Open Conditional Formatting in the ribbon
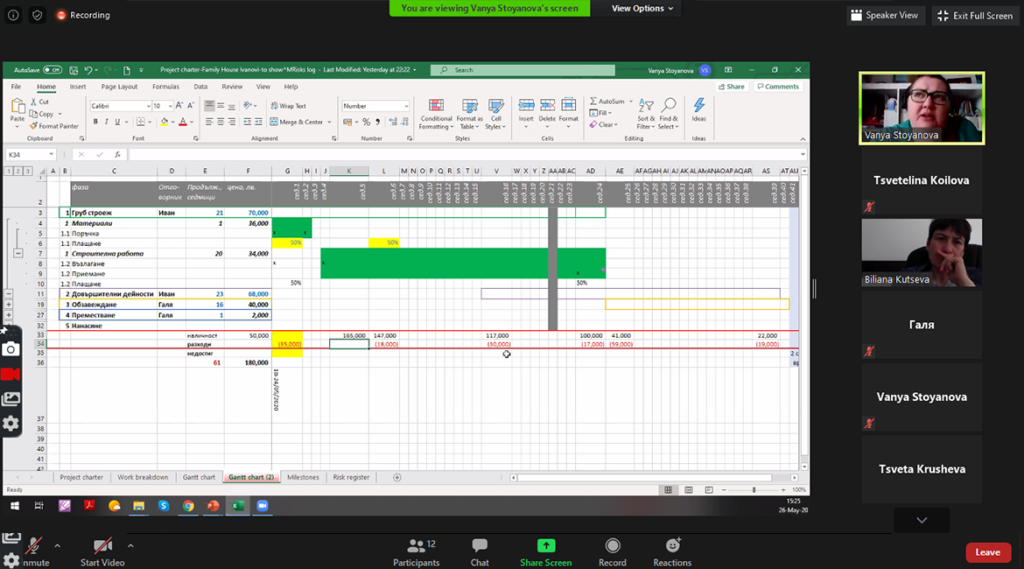Image resolution: width=1024 pixels, height=569 pixels. click(x=436, y=114)
